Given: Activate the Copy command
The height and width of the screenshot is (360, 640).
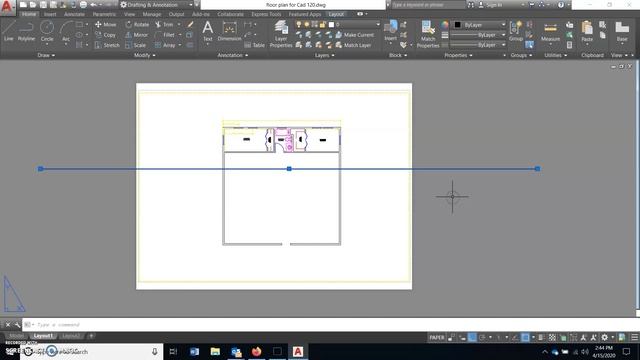Looking at the screenshot, I should [x=106, y=35].
